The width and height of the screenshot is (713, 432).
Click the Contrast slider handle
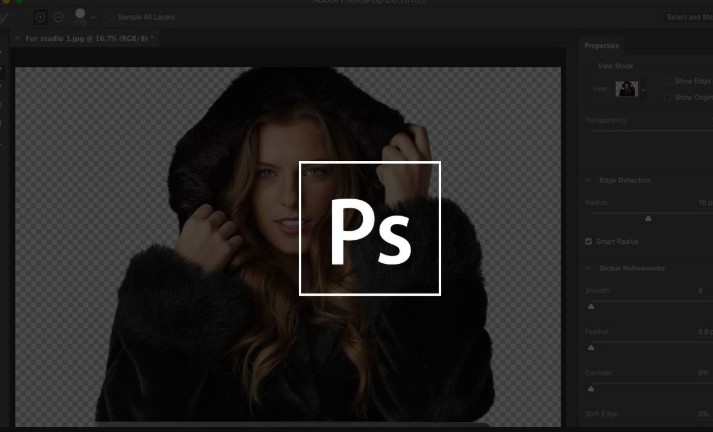[591, 389]
